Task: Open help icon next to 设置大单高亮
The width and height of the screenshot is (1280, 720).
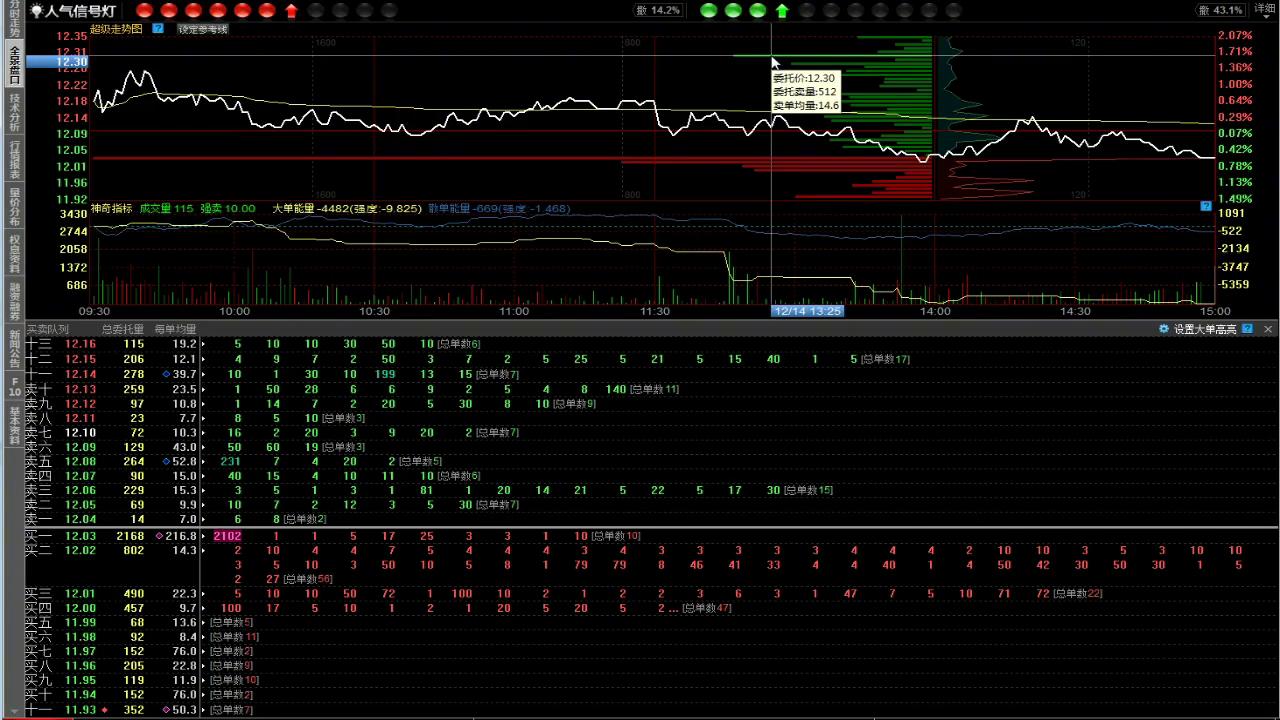Action: 1247,329
